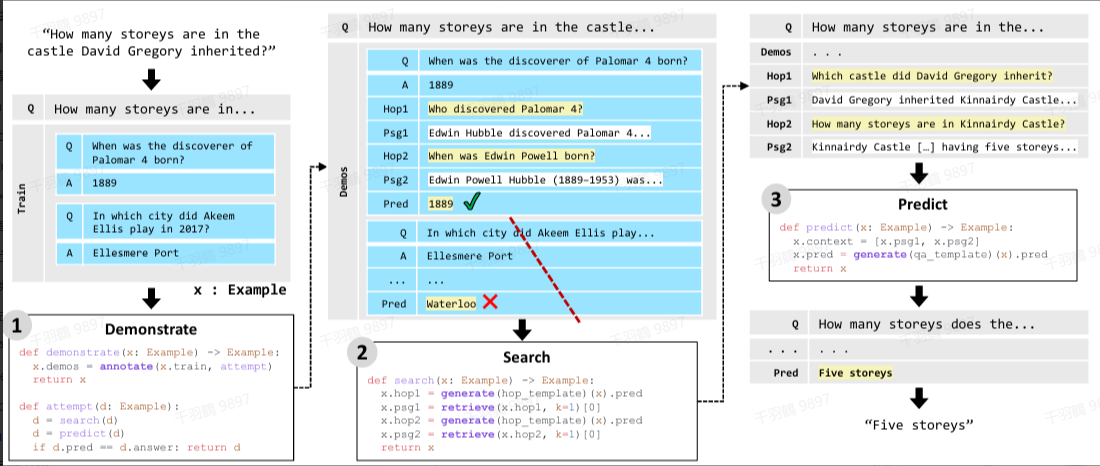Image resolution: width=1100 pixels, height=466 pixels.
Task: Click highlighted 'Who discovered Palomar 4?'
Action: [x=505, y=109]
